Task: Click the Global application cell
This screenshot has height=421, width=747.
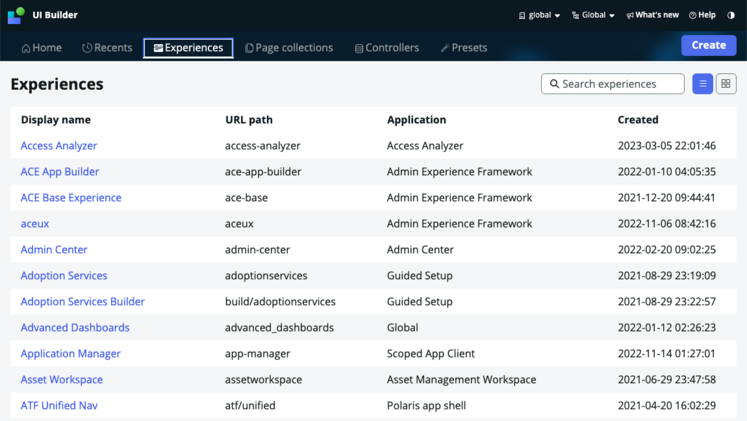Action: click(403, 328)
